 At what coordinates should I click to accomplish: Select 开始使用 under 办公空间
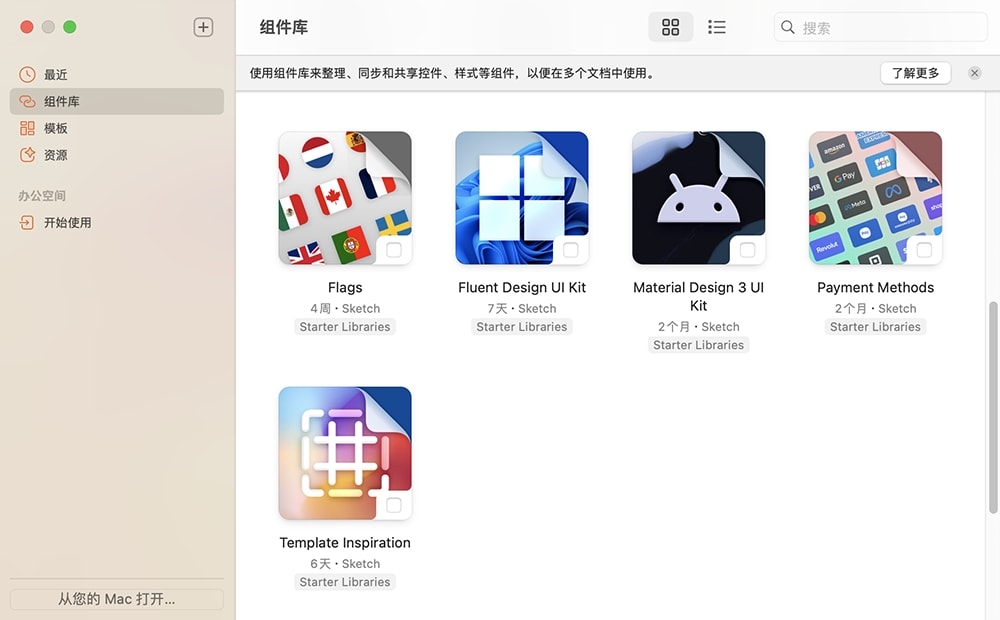[x=117, y=223]
